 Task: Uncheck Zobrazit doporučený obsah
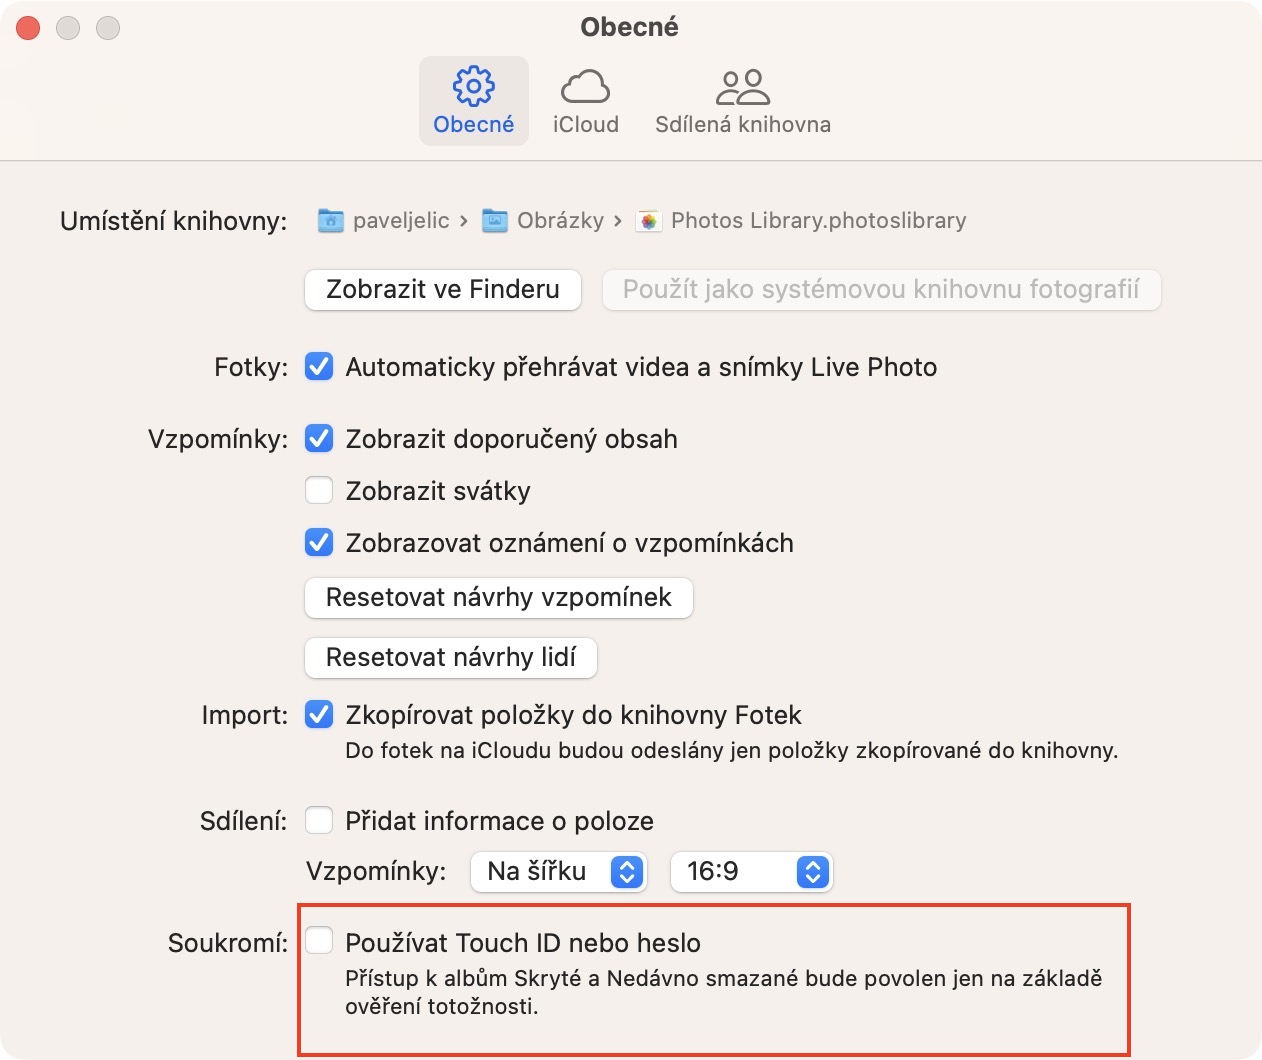pos(319,439)
